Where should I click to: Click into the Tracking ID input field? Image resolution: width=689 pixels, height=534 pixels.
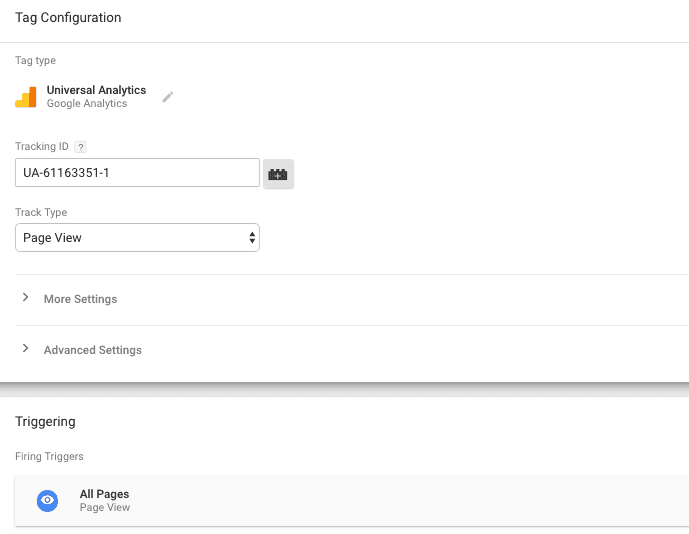click(x=137, y=173)
